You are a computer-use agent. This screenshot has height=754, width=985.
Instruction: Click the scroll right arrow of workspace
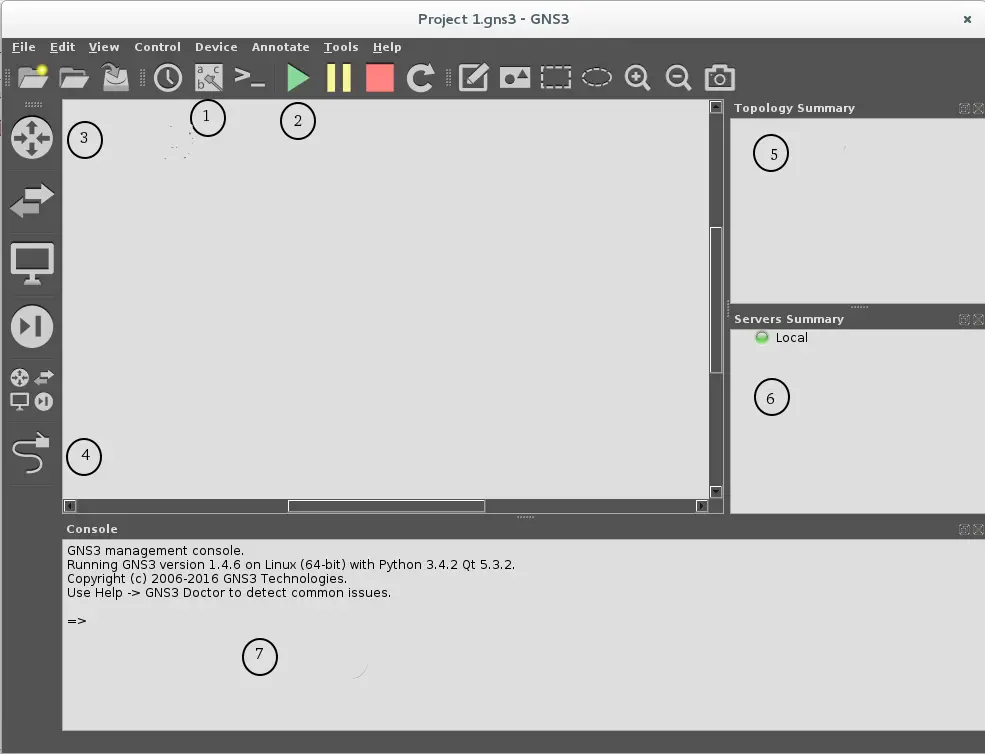tap(702, 506)
